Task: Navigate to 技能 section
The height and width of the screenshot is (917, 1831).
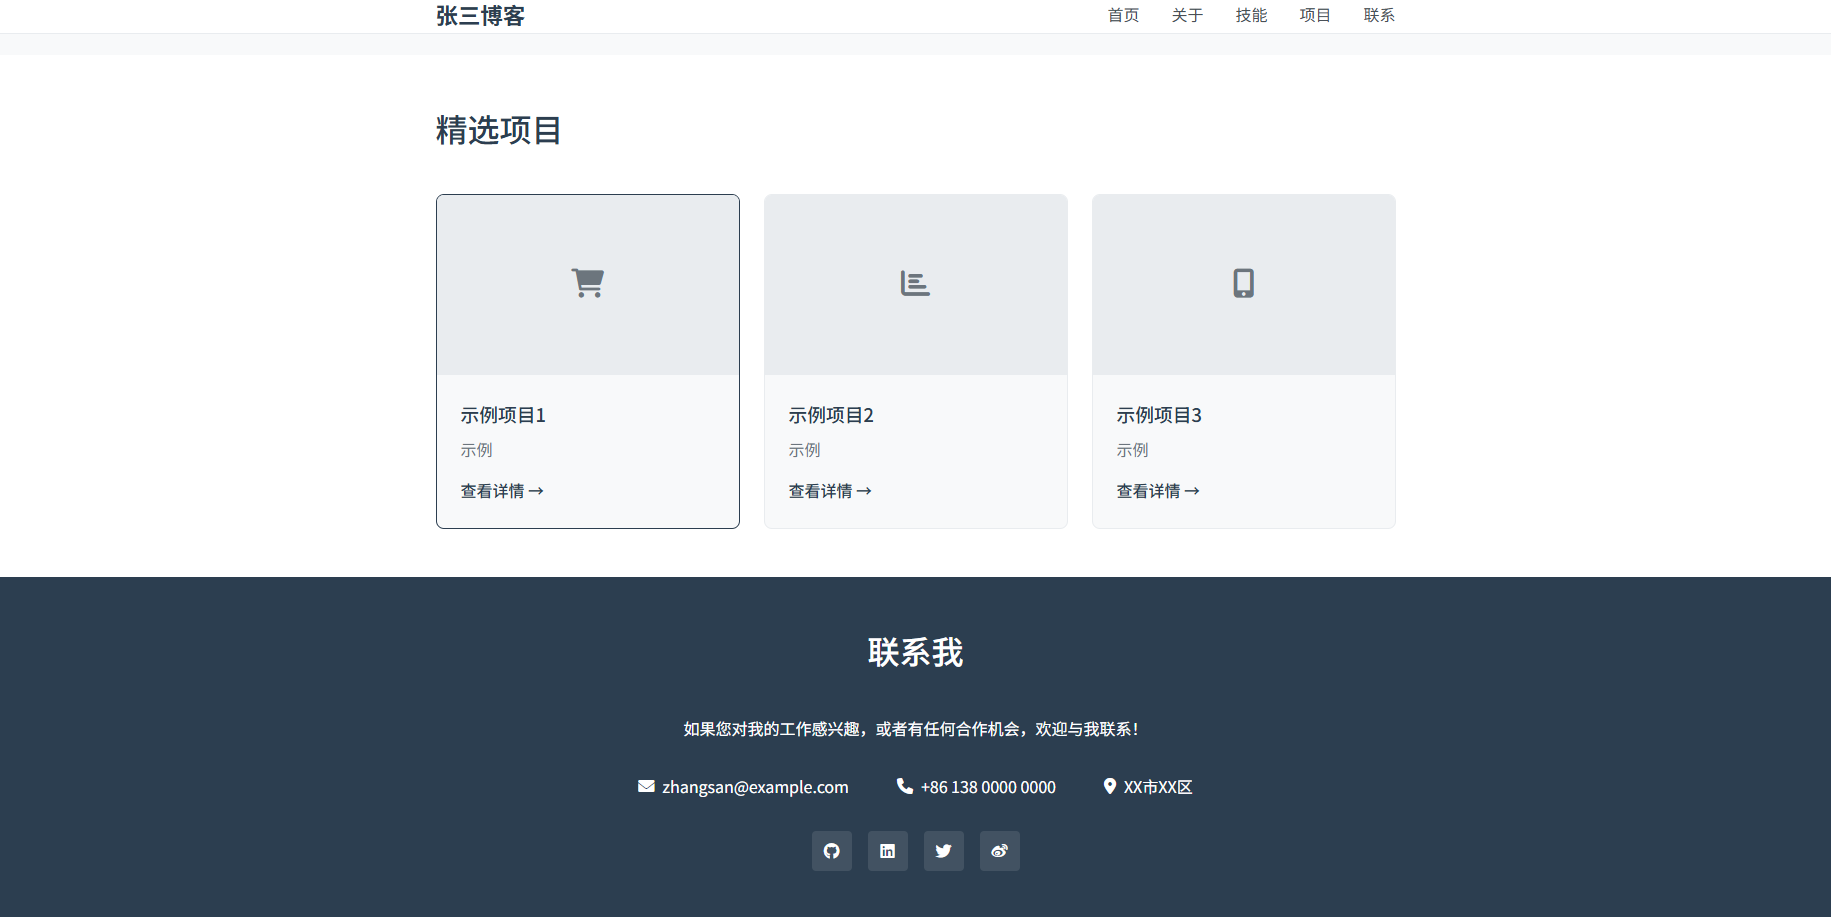Action: tap(1251, 16)
